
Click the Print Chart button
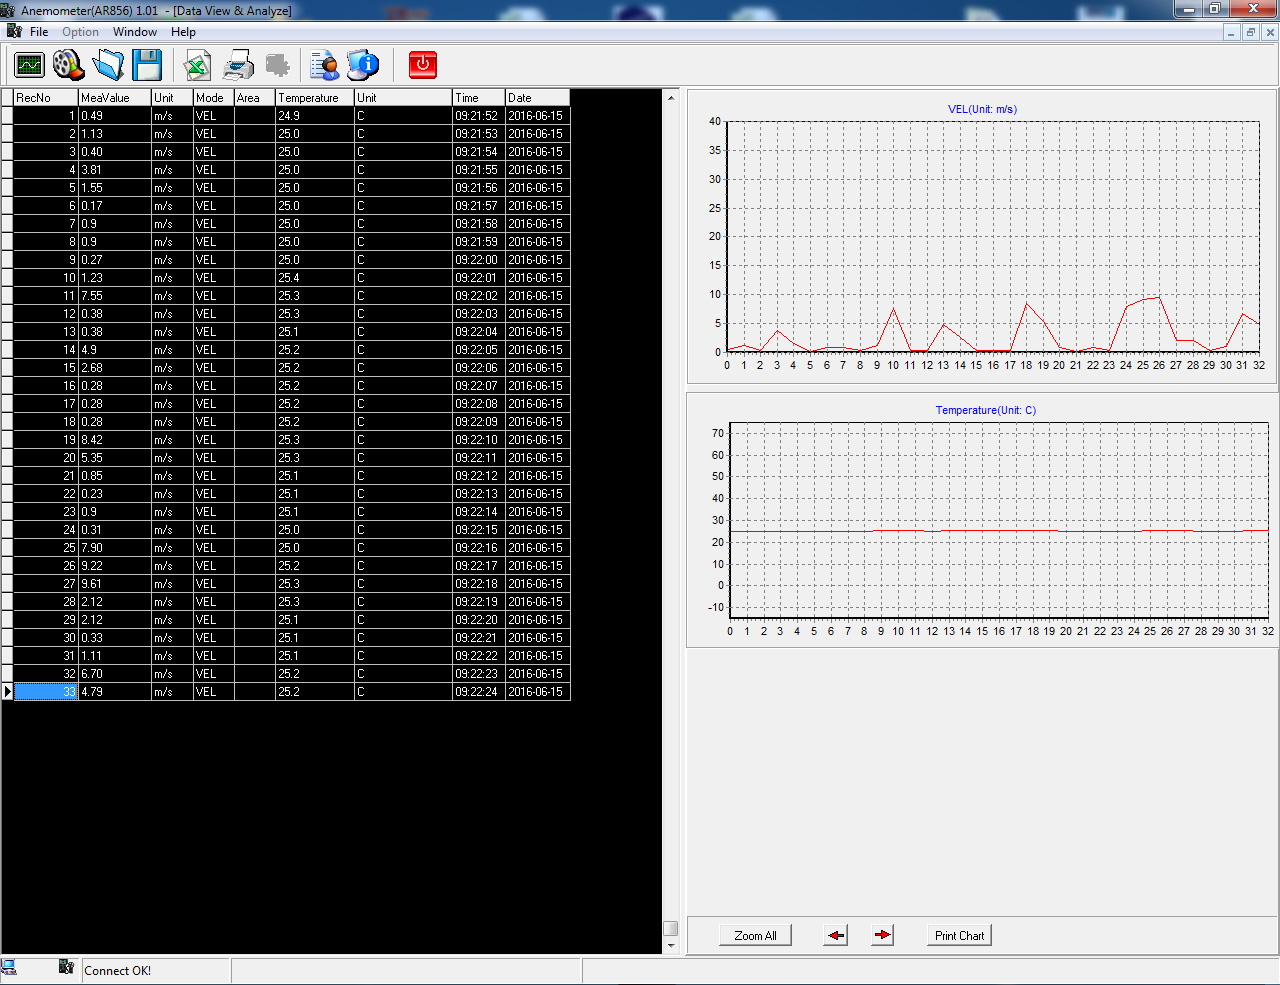[959, 936]
